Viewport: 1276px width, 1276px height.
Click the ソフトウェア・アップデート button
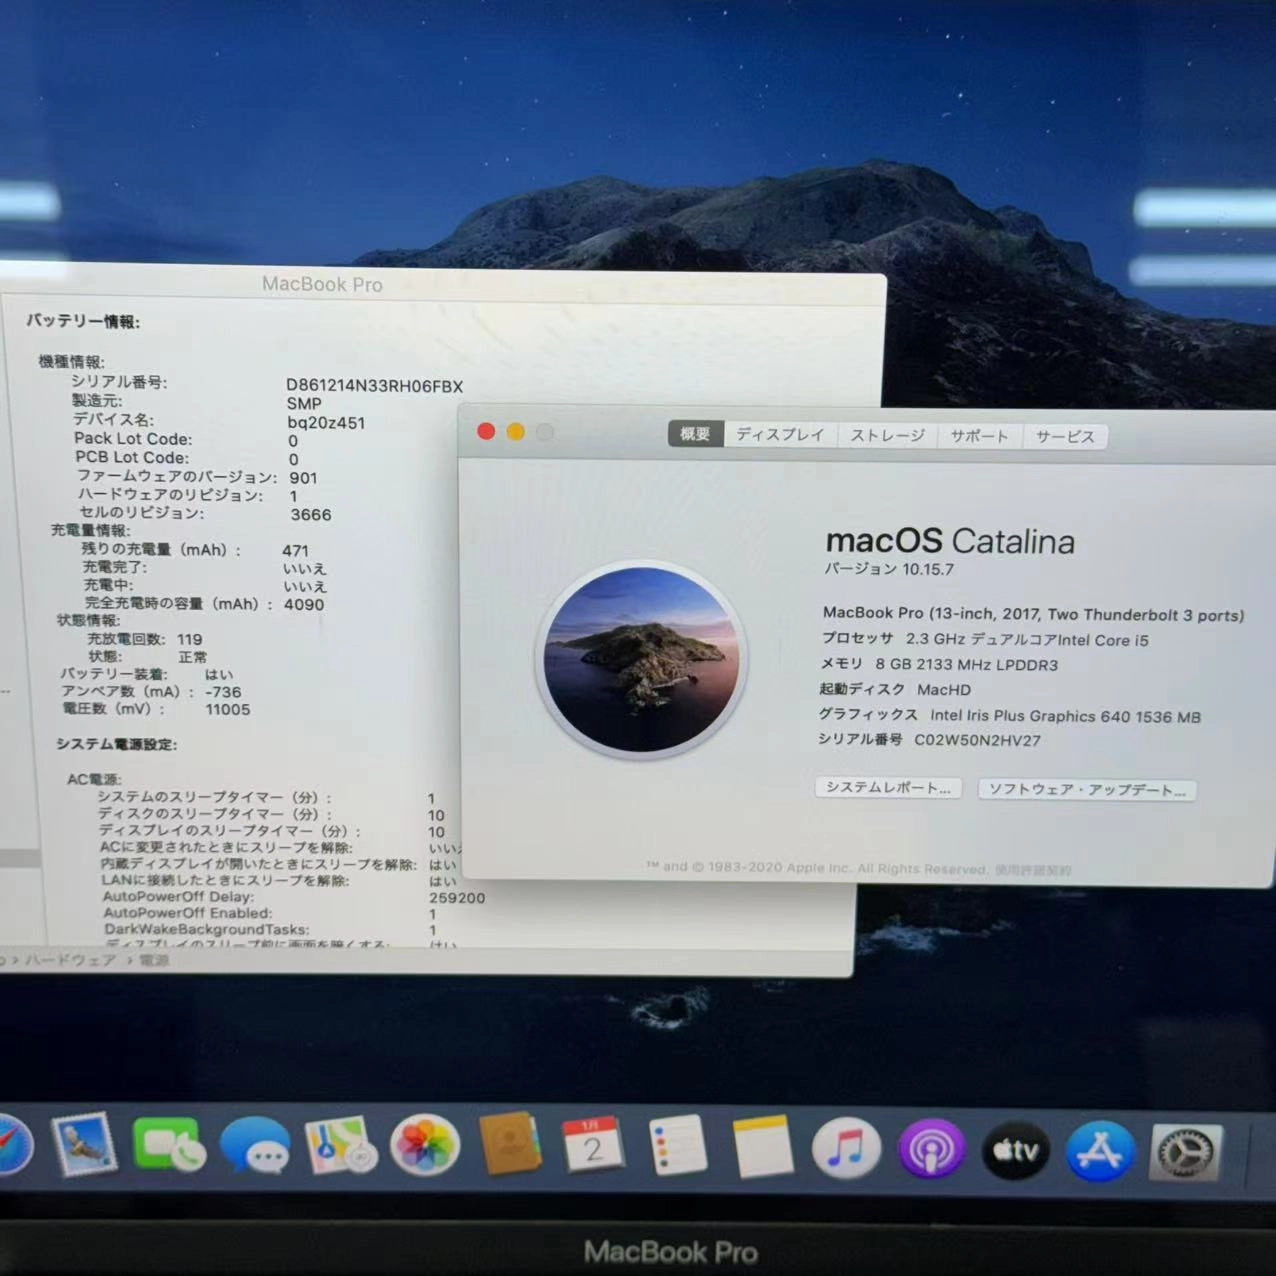[1086, 790]
